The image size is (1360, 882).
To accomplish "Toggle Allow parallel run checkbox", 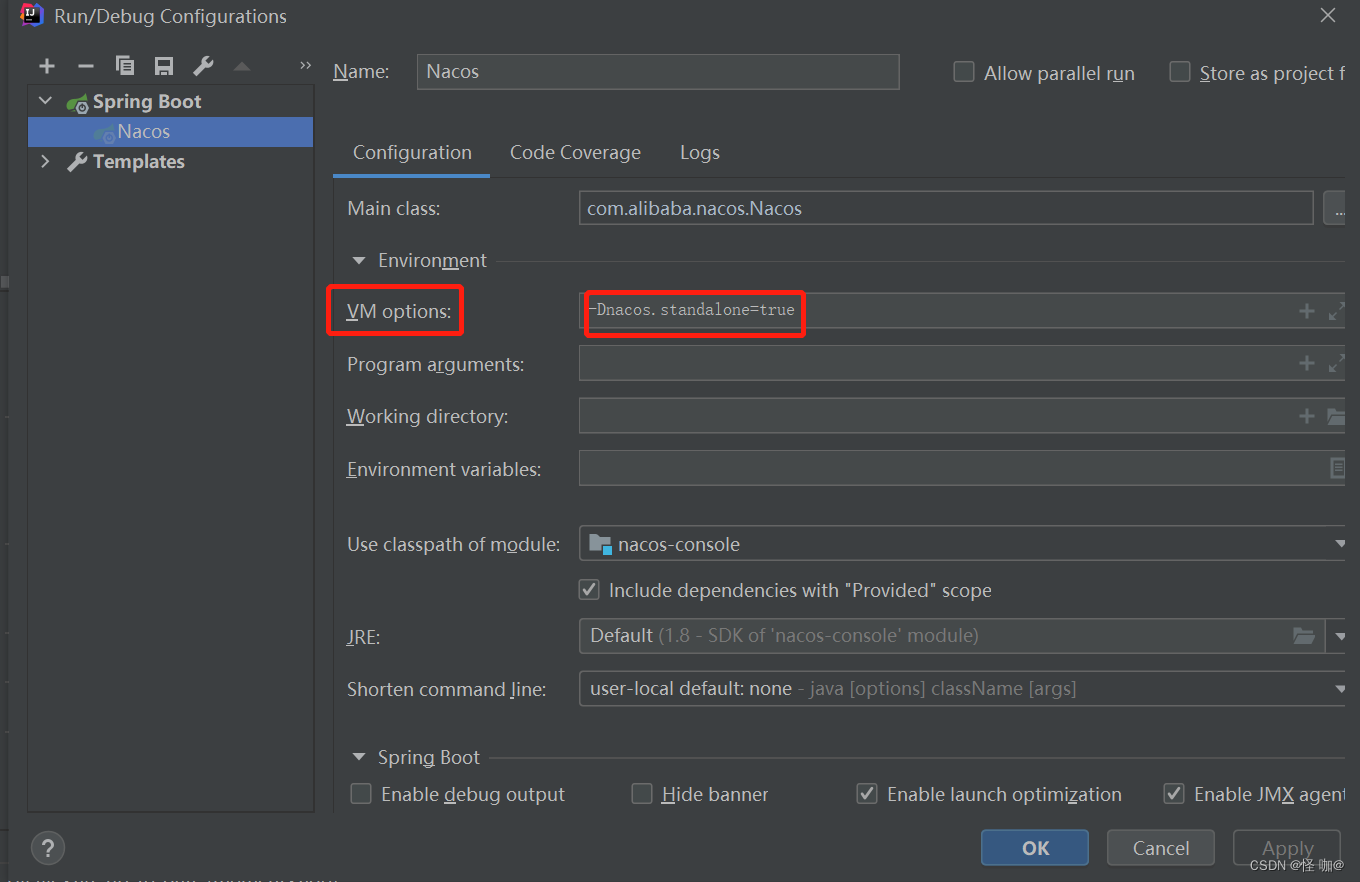I will (x=964, y=72).
